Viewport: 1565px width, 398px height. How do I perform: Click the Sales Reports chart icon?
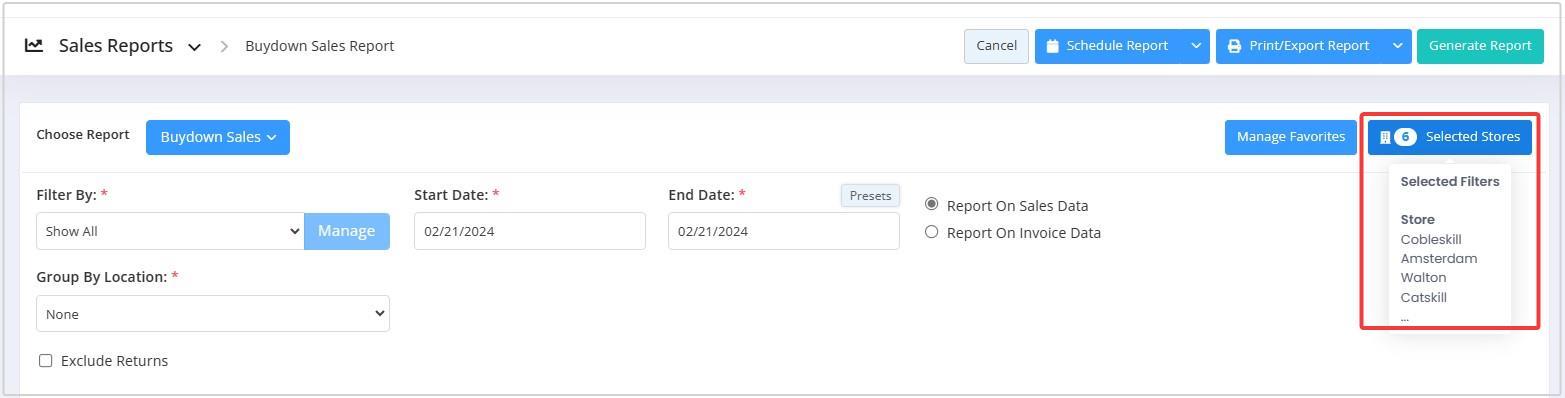pos(34,45)
